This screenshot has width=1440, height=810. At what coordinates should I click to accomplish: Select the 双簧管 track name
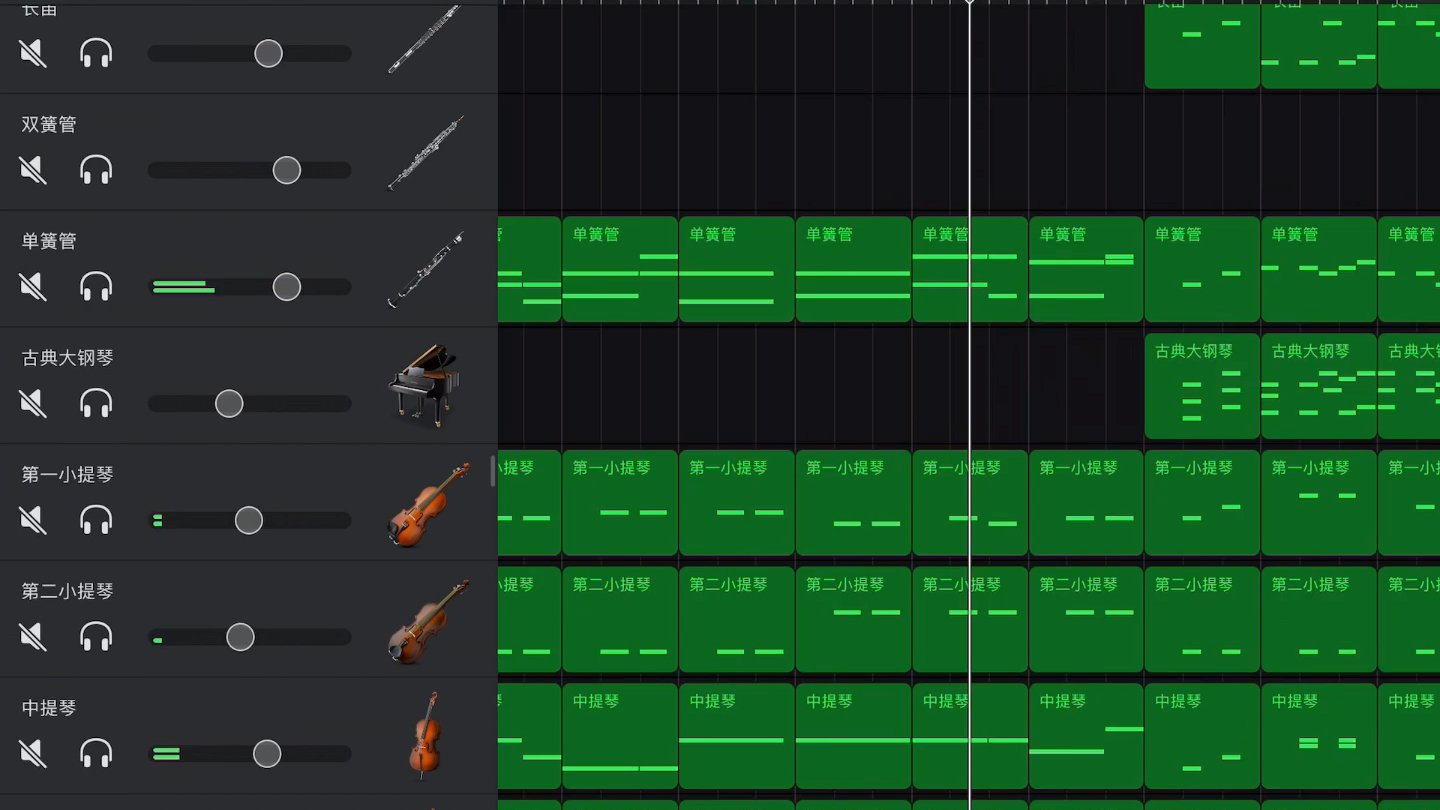point(49,124)
